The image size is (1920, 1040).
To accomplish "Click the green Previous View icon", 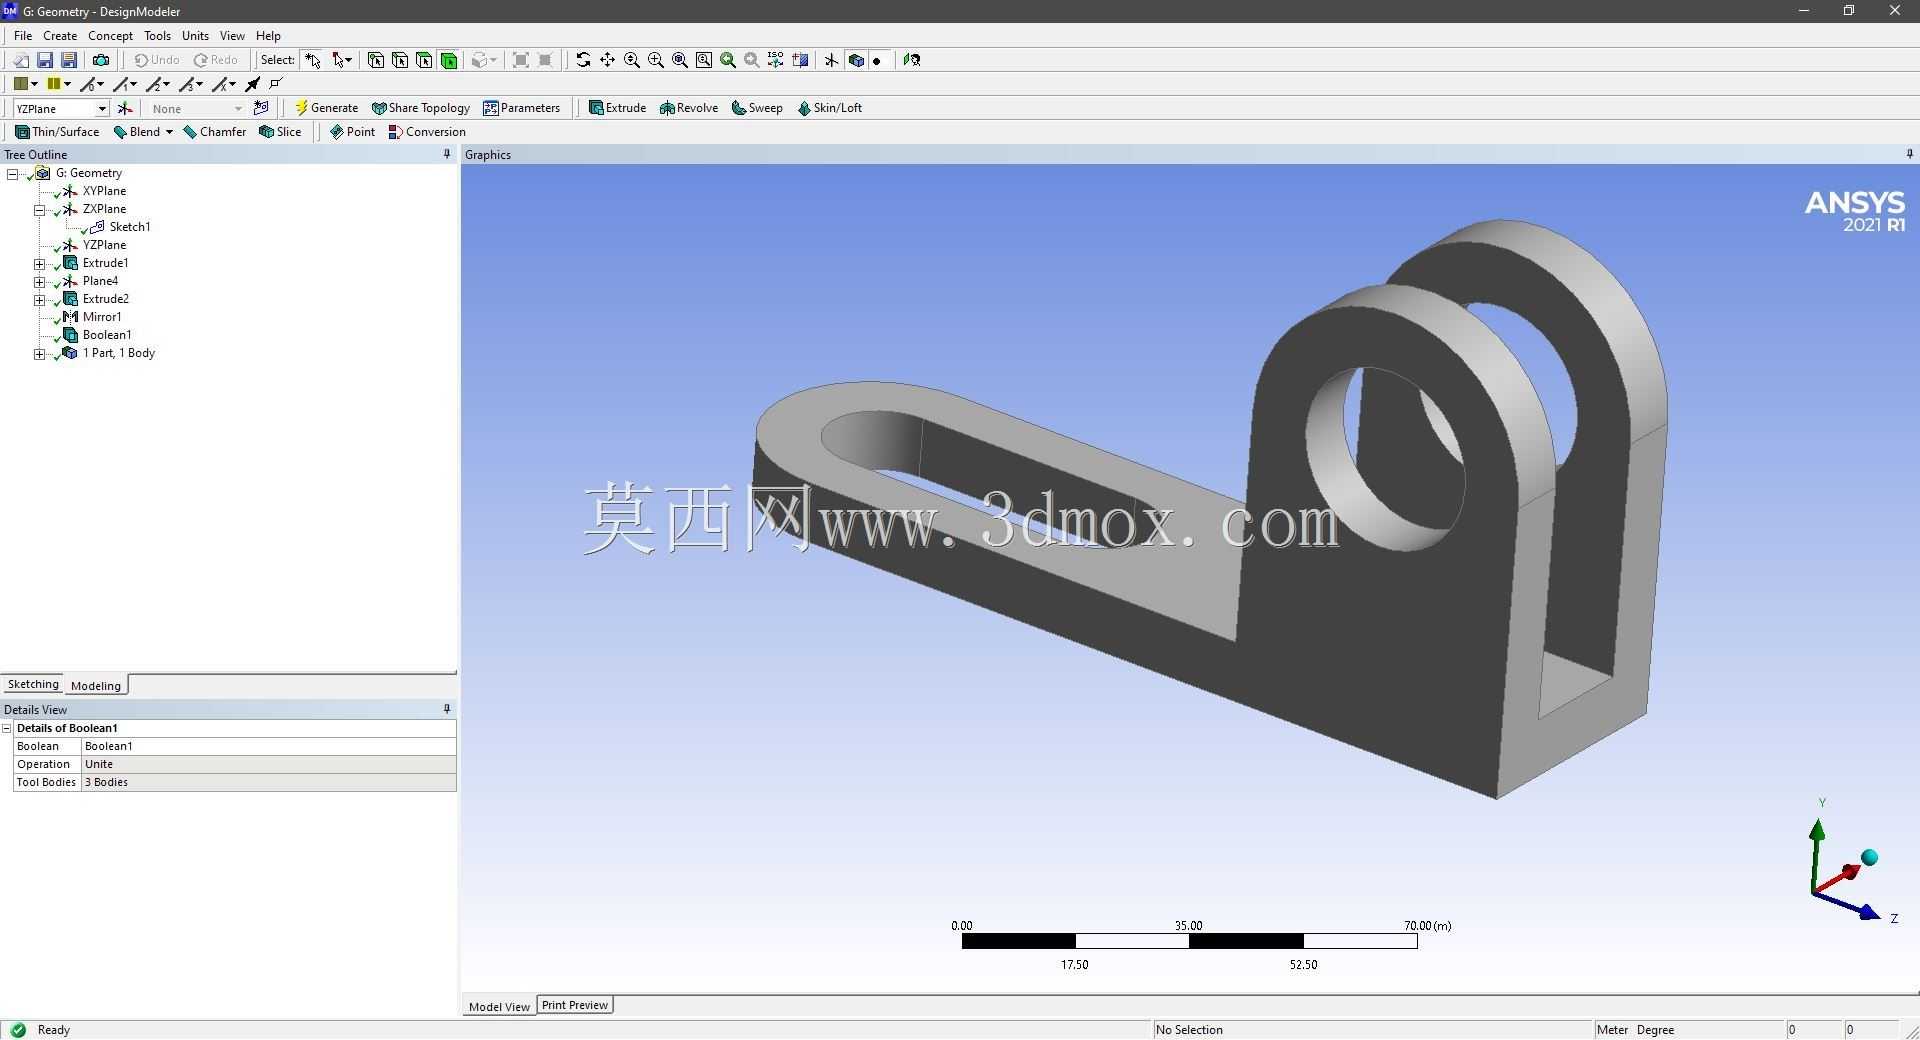I will point(728,60).
